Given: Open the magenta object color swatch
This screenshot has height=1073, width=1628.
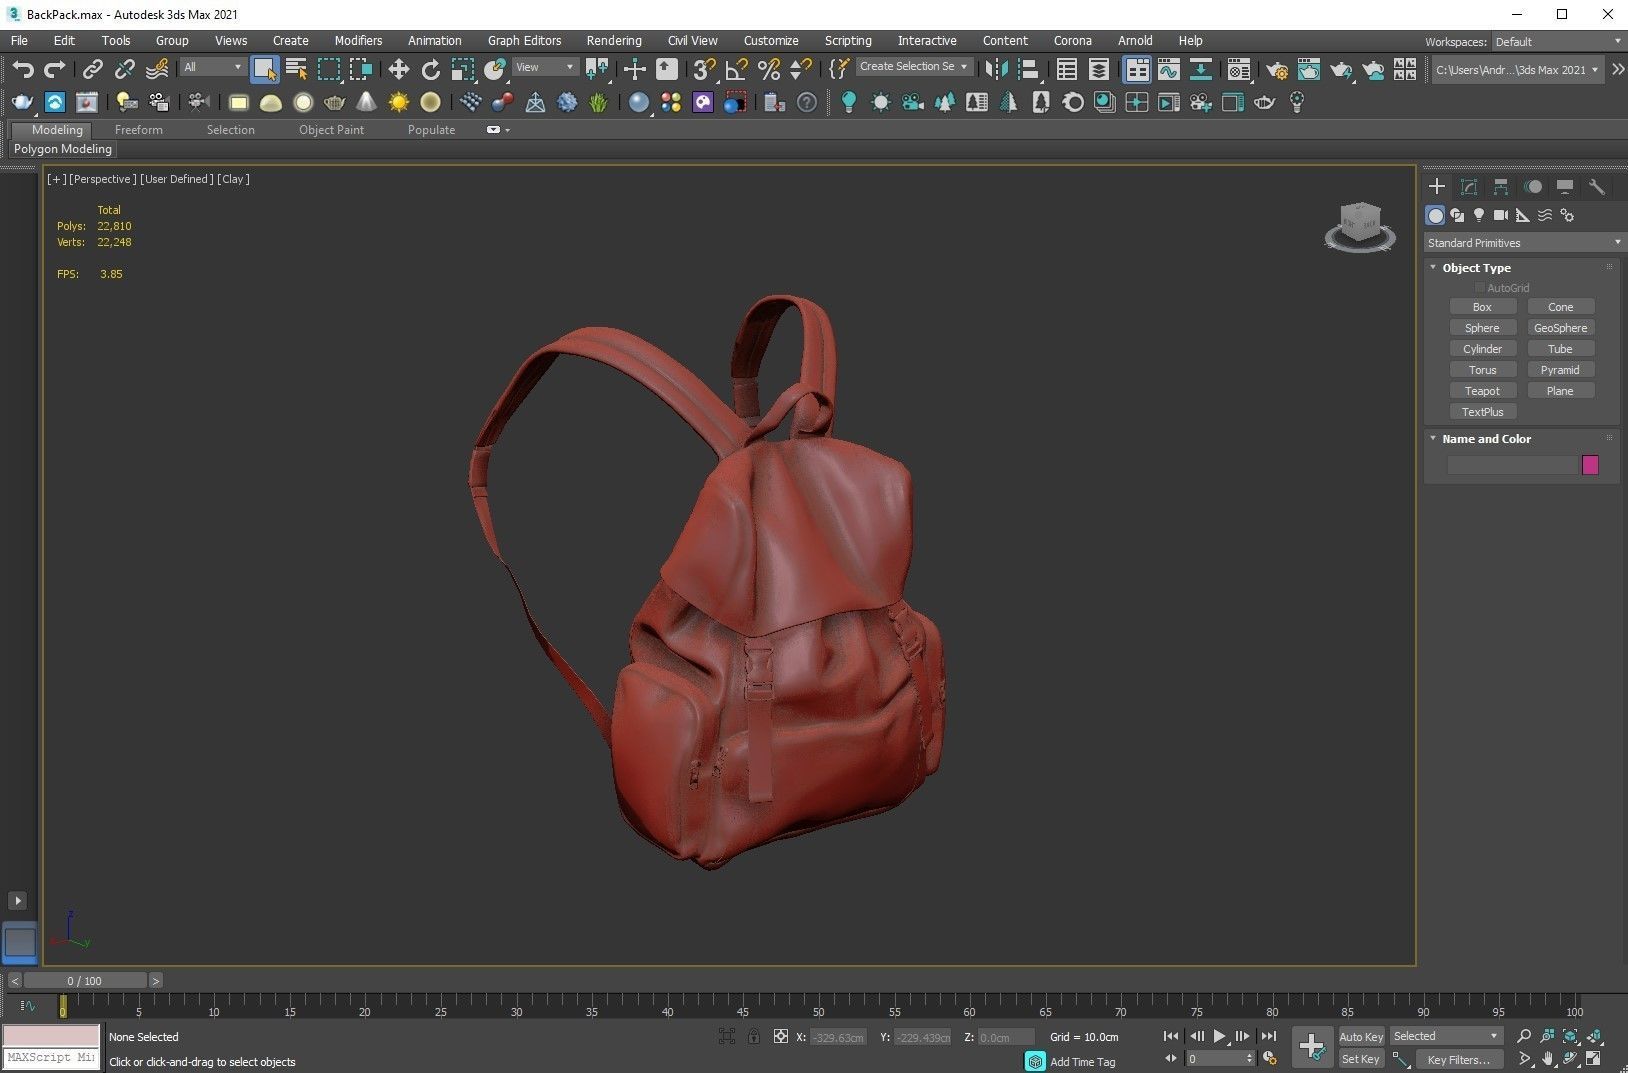Looking at the screenshot, I should point(1590,465).
